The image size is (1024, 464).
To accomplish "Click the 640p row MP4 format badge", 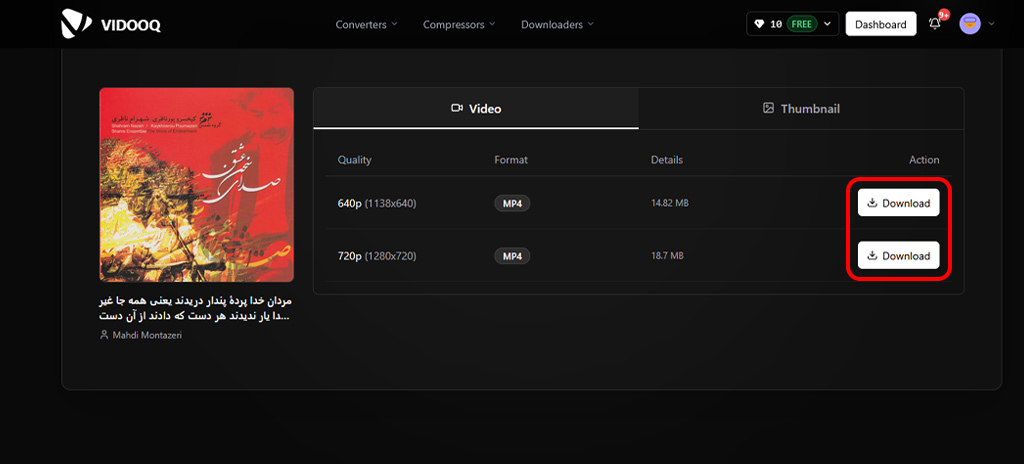I will (512, 203).
